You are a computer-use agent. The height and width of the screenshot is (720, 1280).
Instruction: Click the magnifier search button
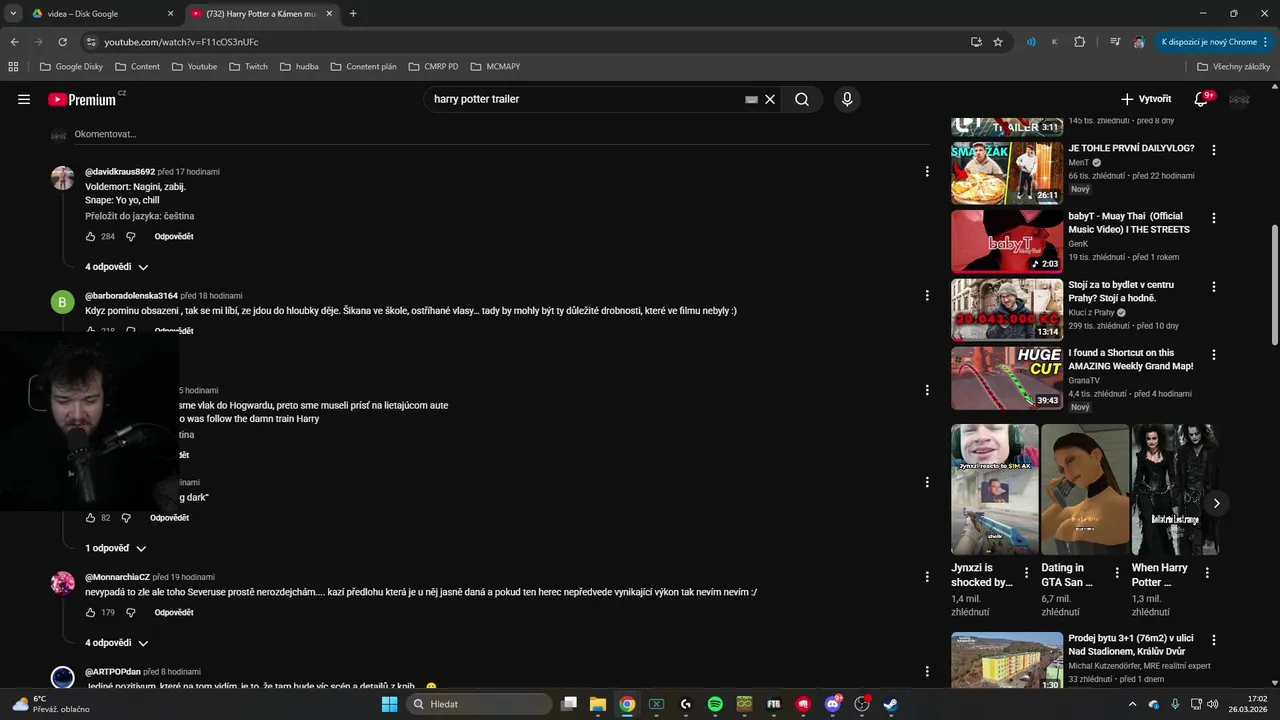[x=802, y=99]
